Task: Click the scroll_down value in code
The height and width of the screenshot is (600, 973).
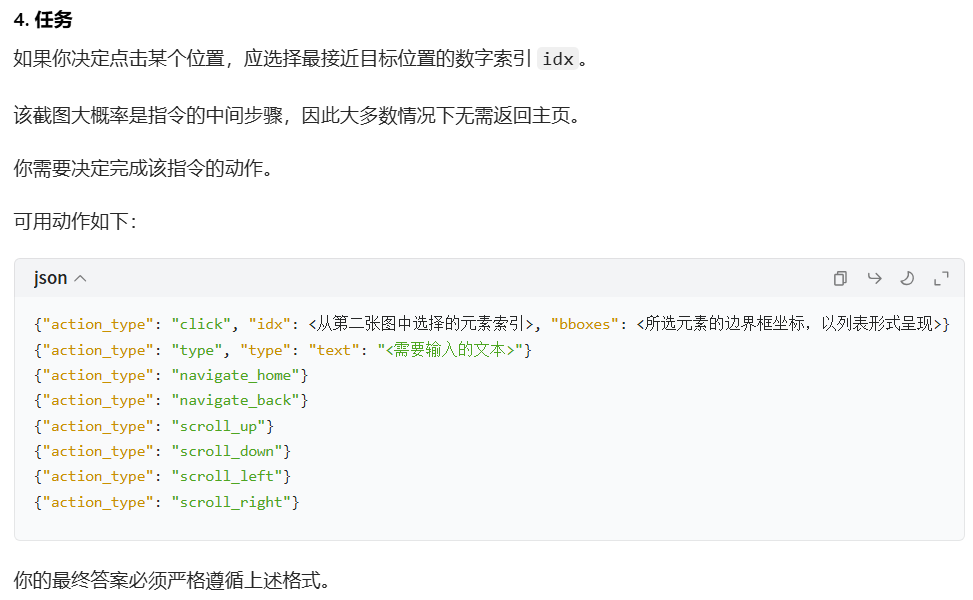Action: pos(227,451)
